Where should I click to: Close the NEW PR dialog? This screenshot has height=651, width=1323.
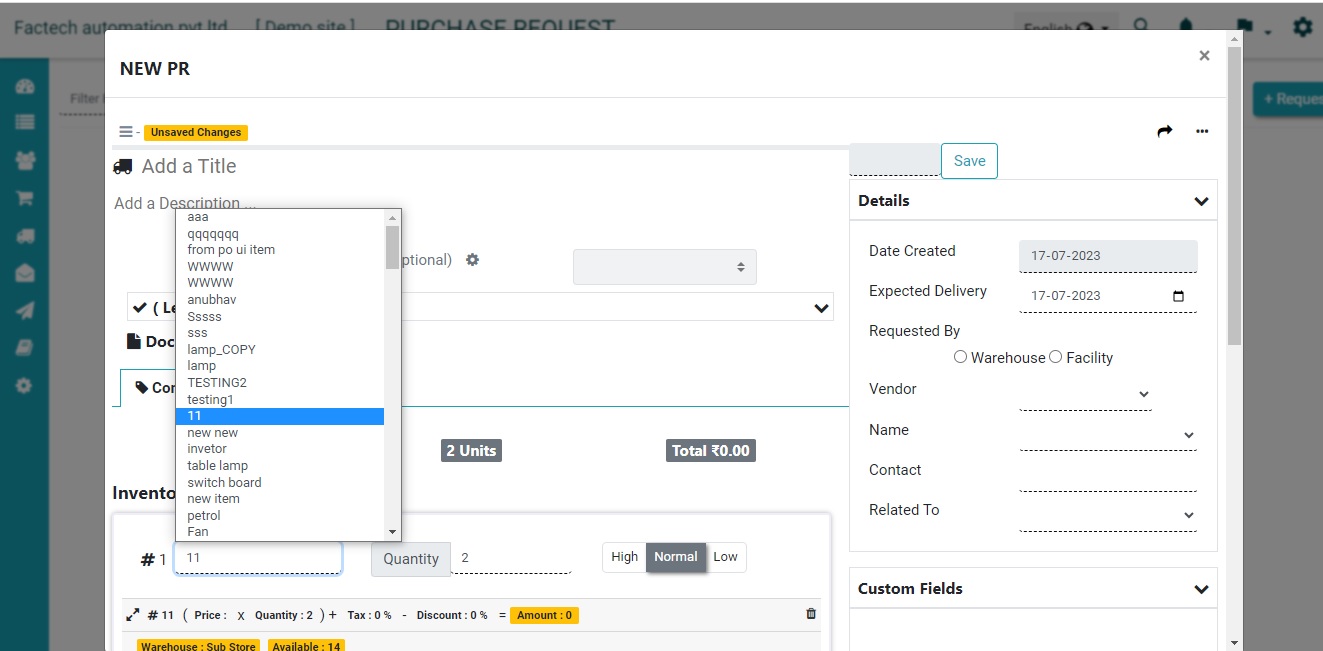pos(1204,56)
